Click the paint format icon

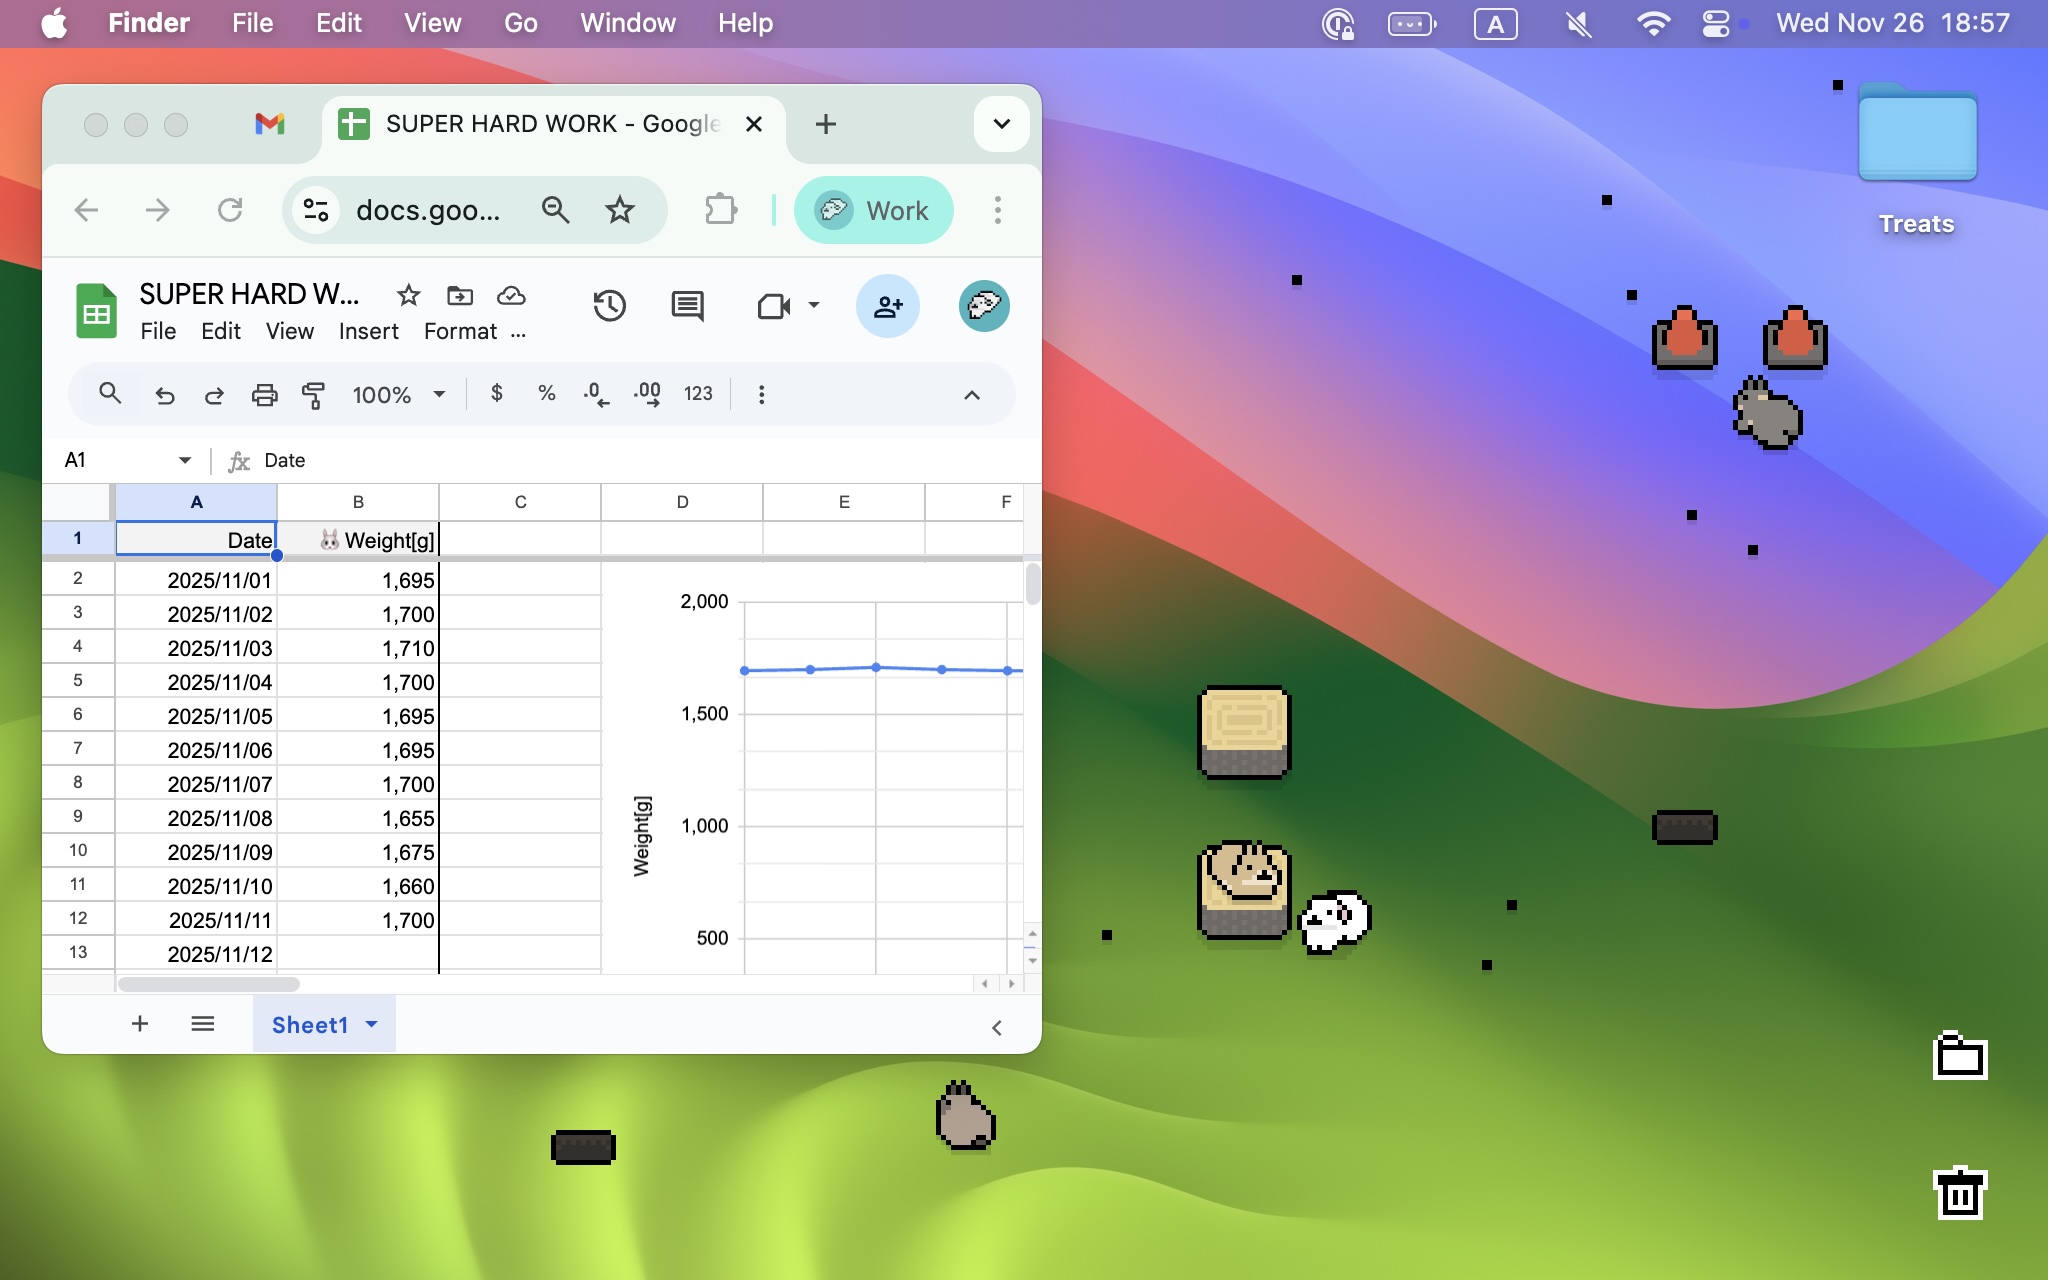tap(313, 395)
